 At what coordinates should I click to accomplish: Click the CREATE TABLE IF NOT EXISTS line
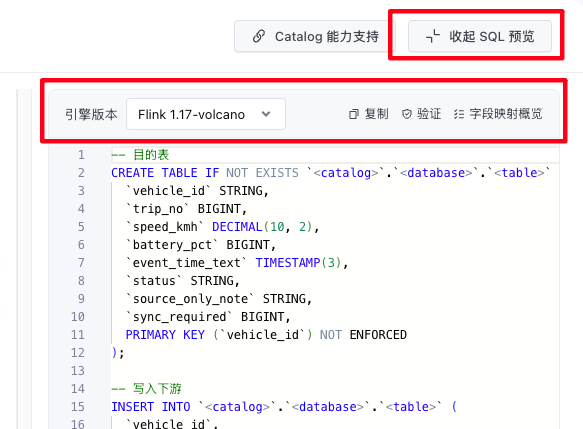tap(331, 173)
